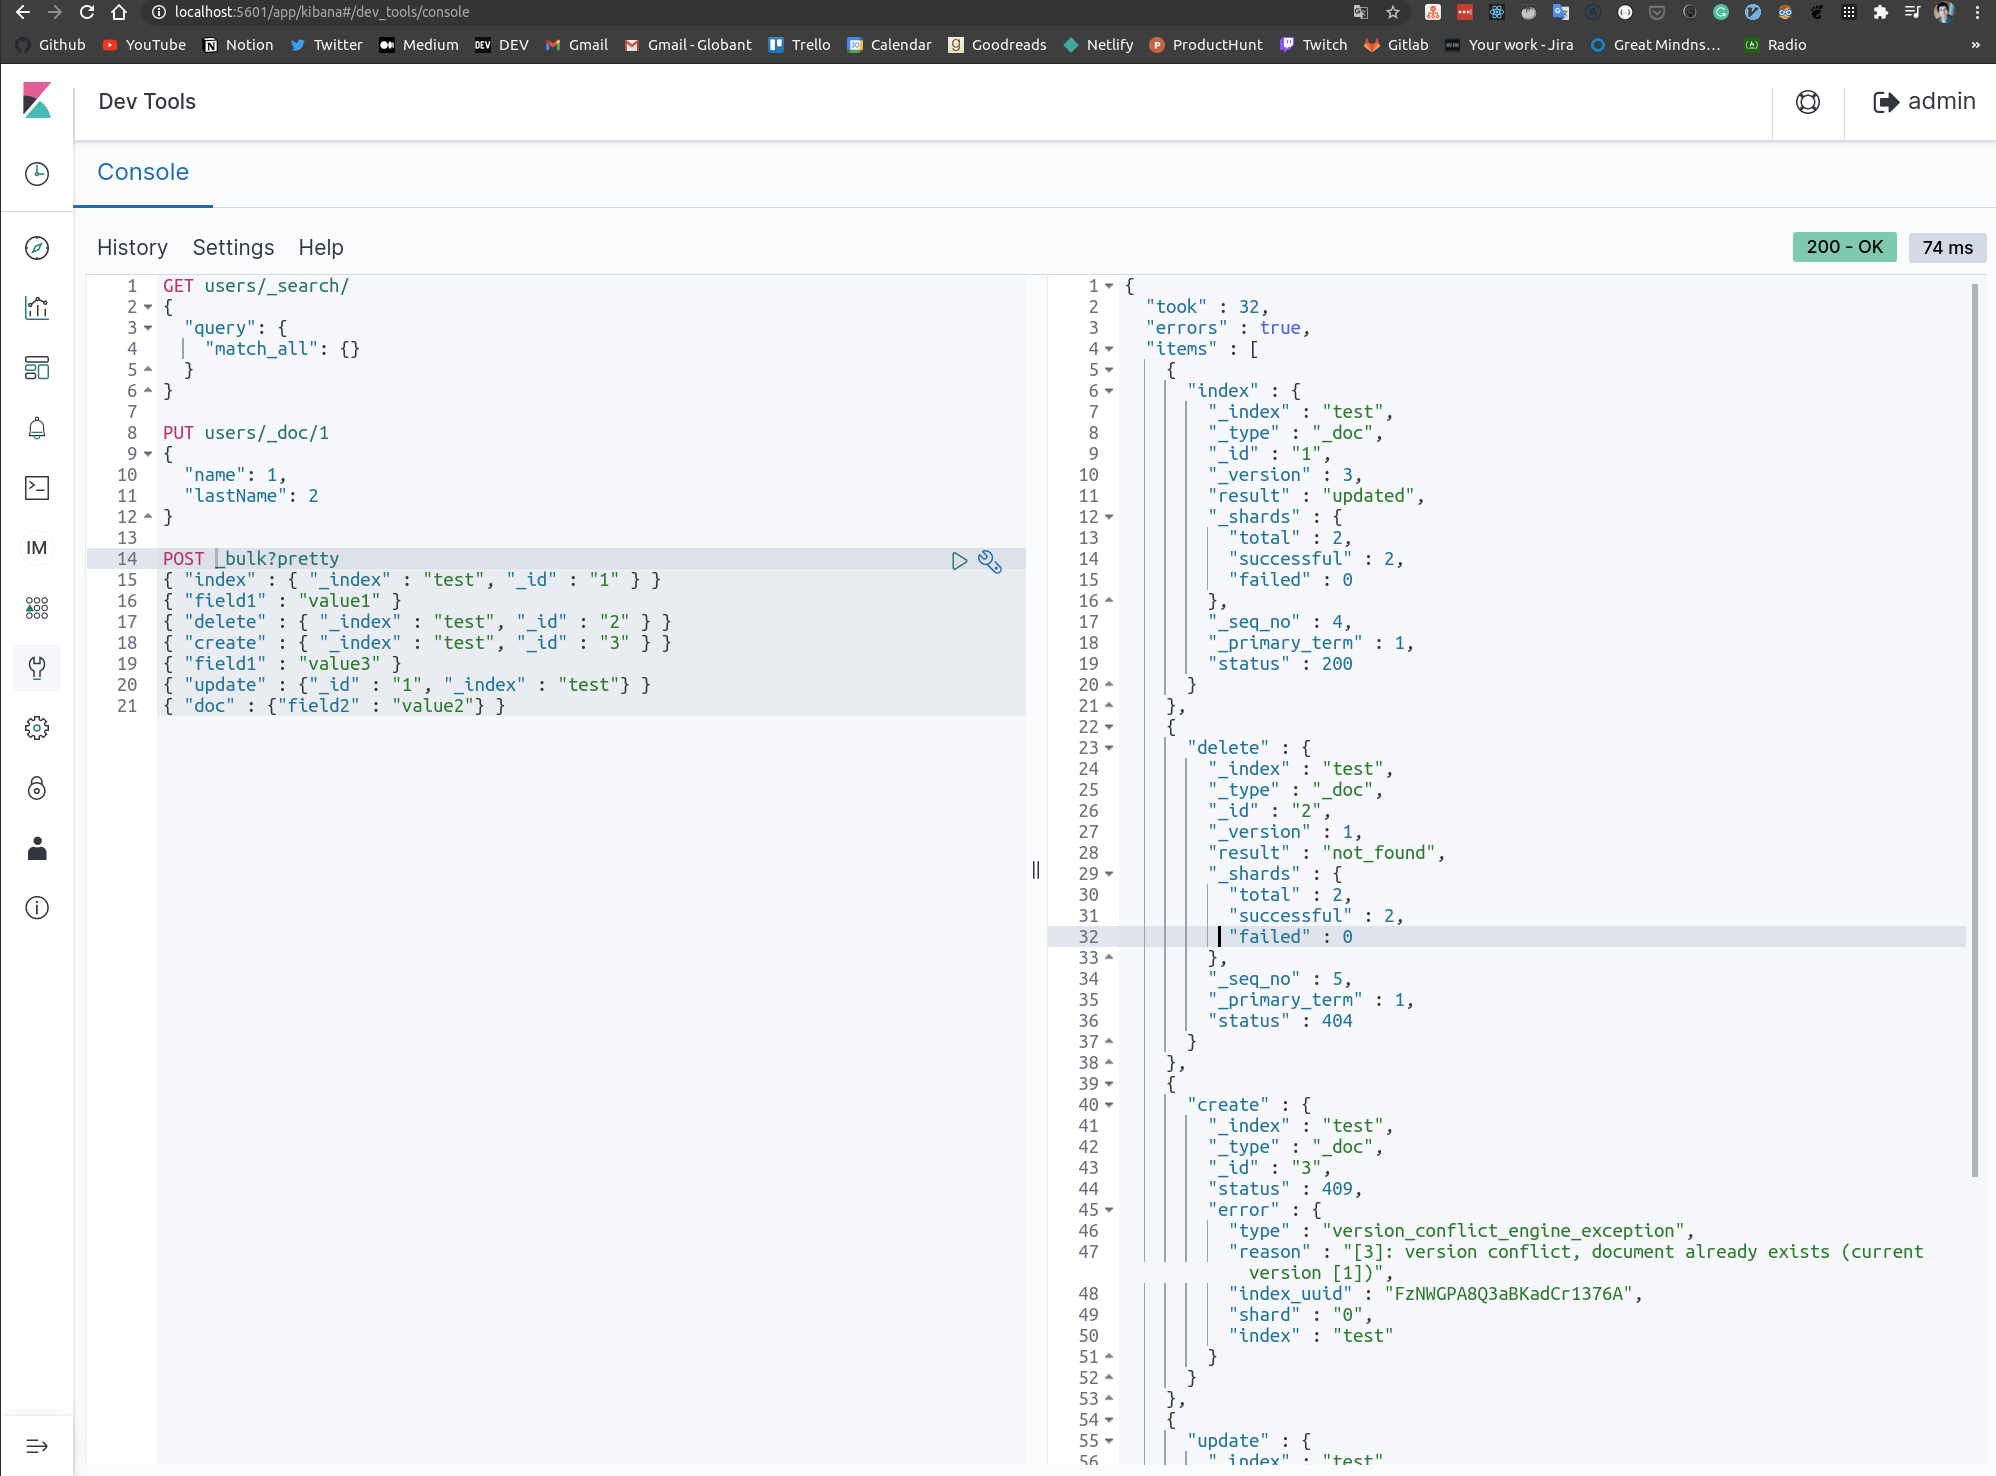
Task: Click the send request play icon
Action: (x=959, y=561)
